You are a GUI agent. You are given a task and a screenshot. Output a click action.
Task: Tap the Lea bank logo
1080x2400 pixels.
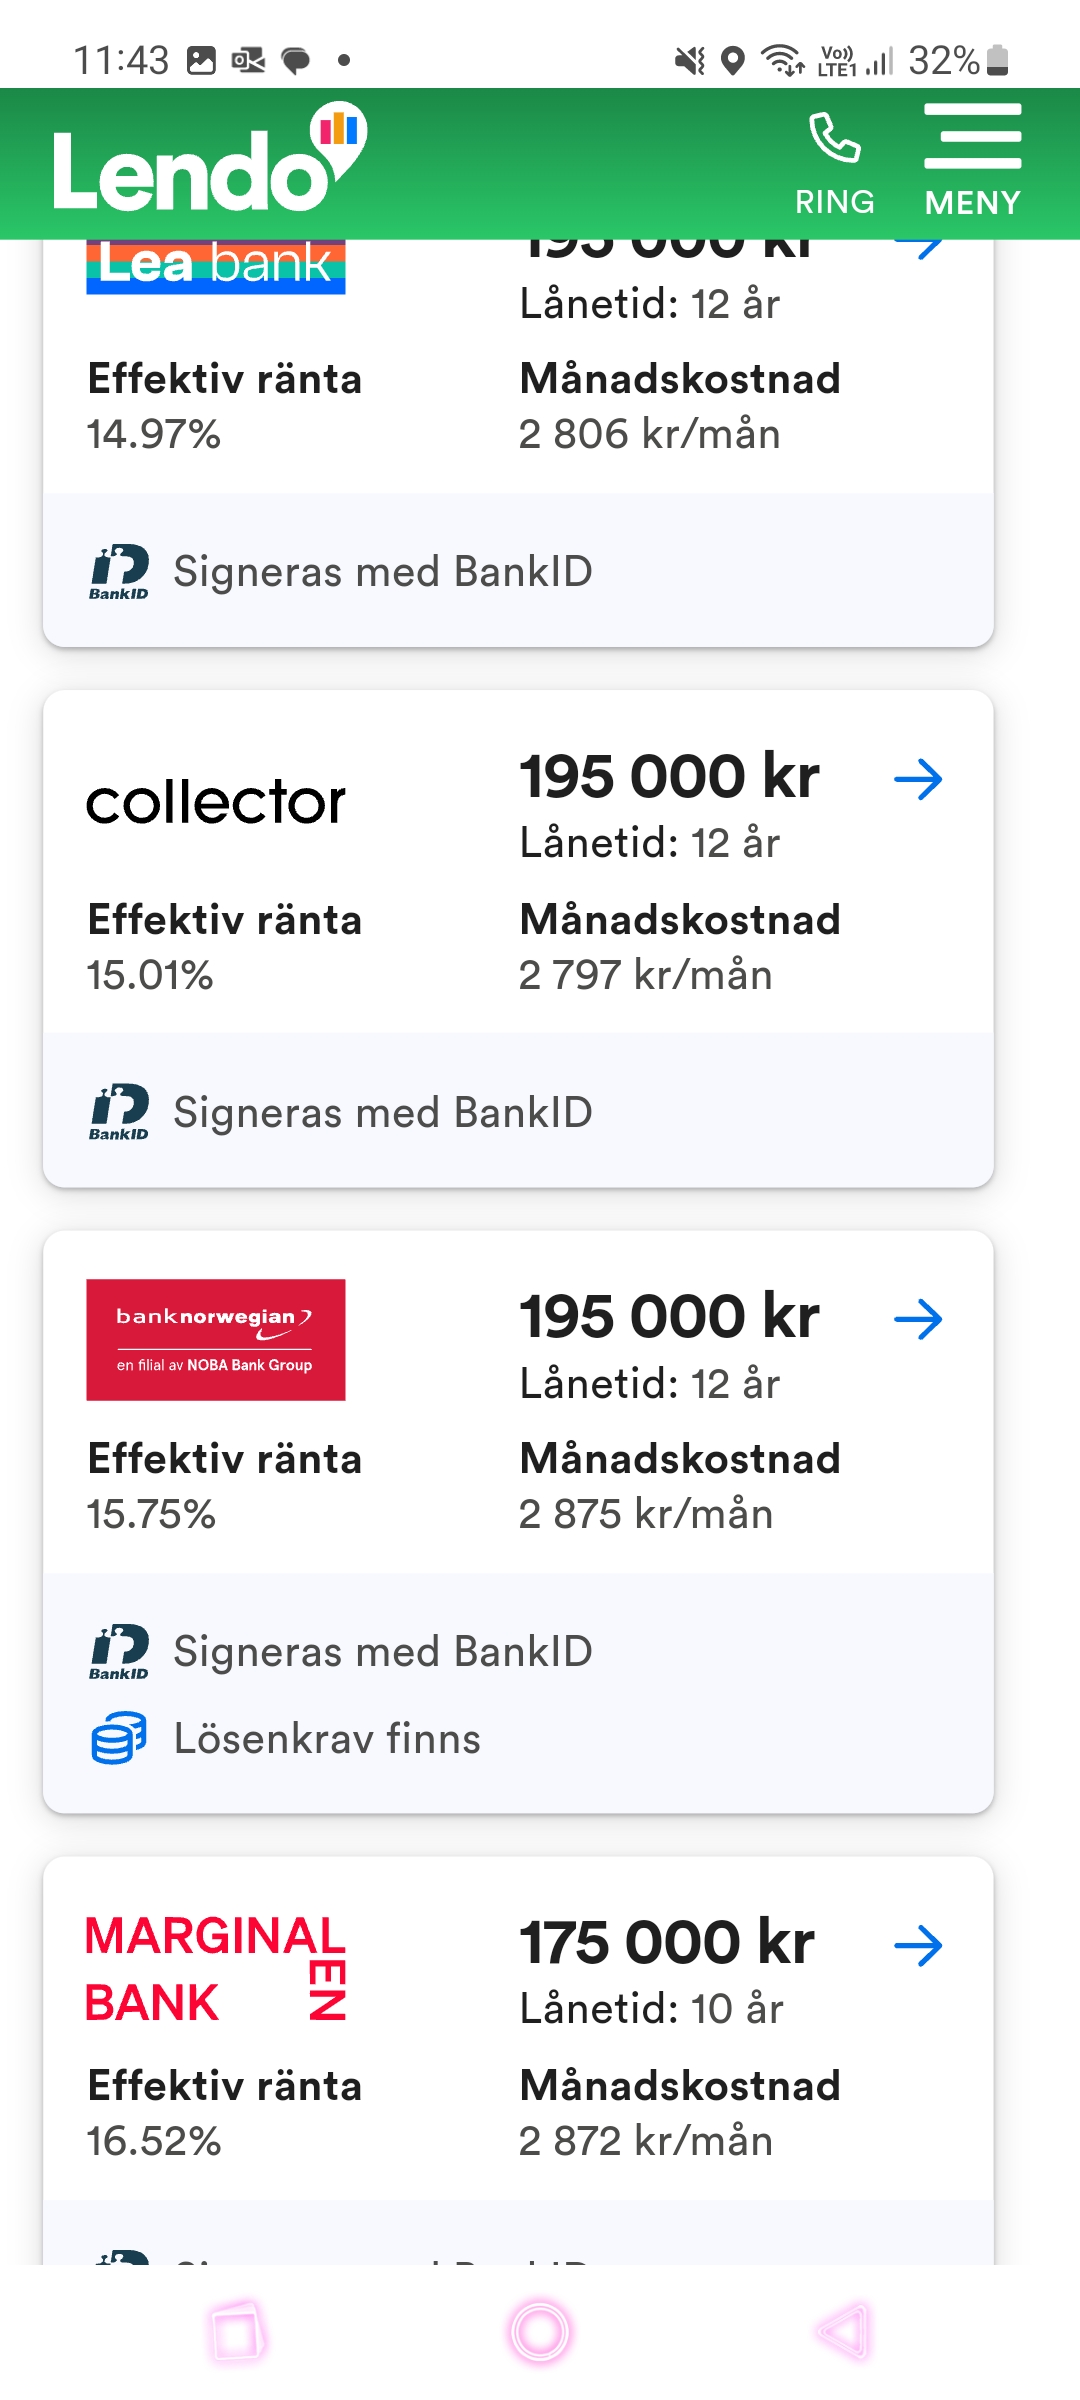click(216, 266)
